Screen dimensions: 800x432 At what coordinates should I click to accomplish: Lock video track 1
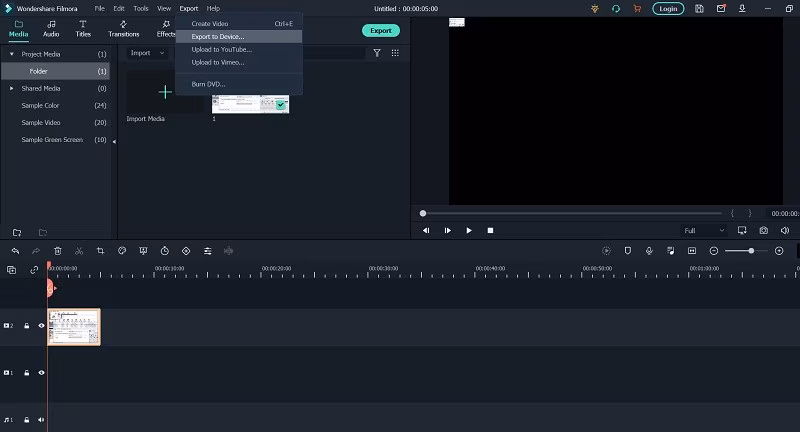(x=27, y=373)
